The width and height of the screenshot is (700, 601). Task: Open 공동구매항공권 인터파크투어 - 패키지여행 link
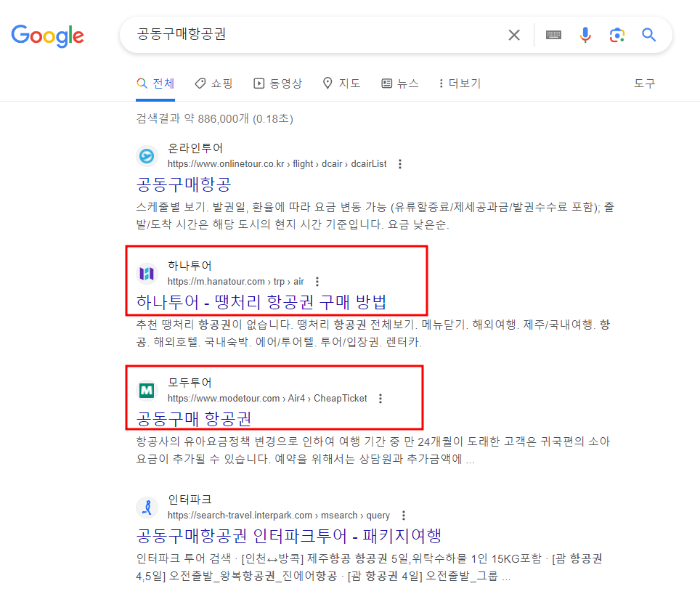coord(289,536)
